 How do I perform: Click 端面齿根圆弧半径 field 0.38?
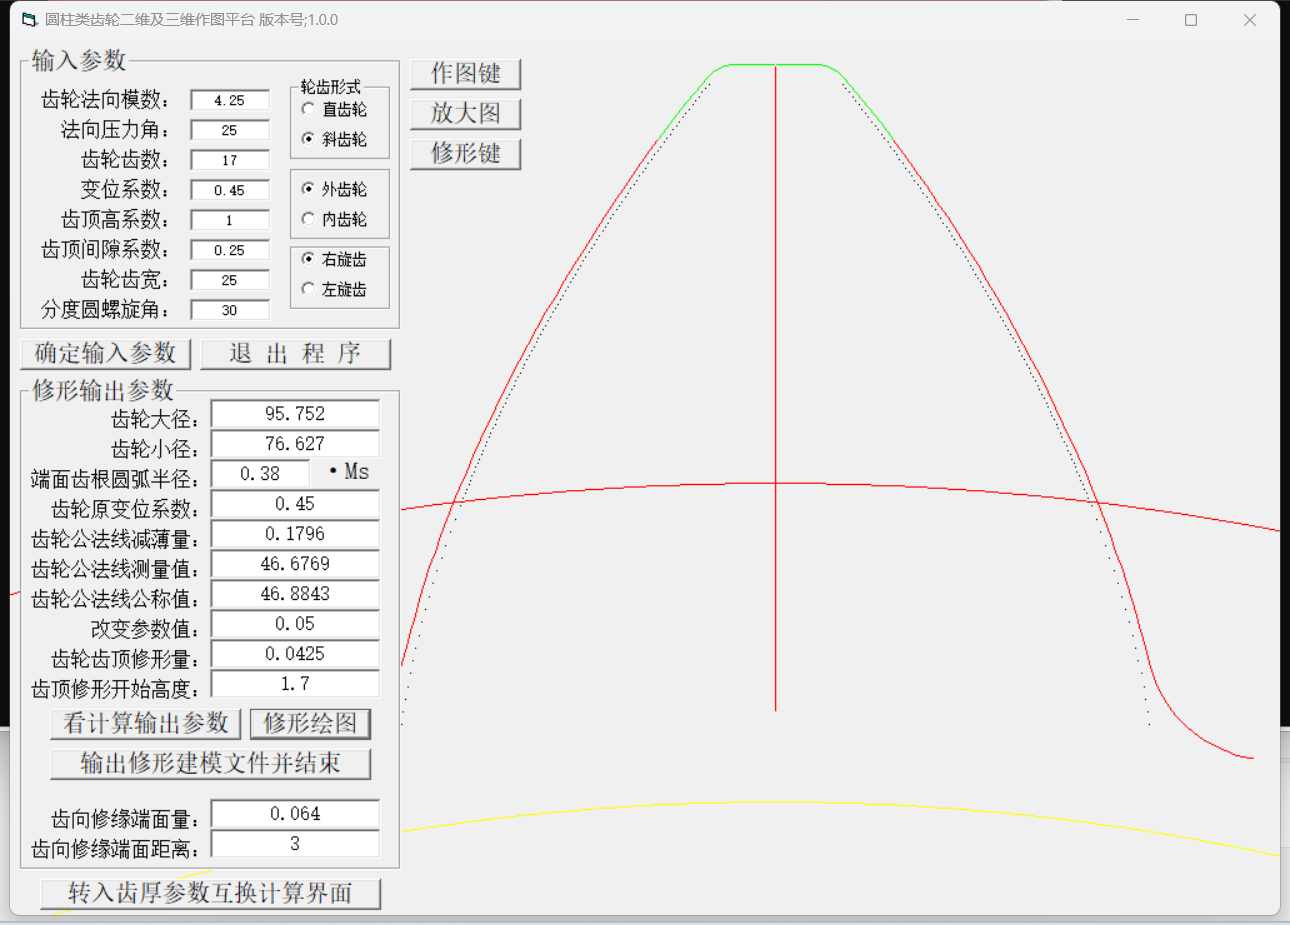point(260,474)
